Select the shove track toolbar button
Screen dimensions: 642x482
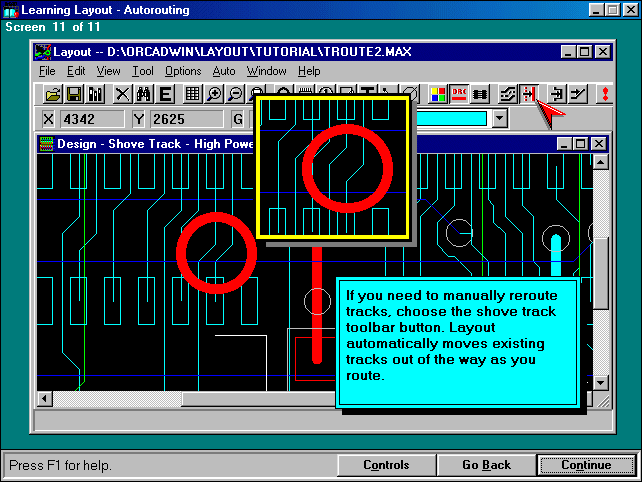529,94
